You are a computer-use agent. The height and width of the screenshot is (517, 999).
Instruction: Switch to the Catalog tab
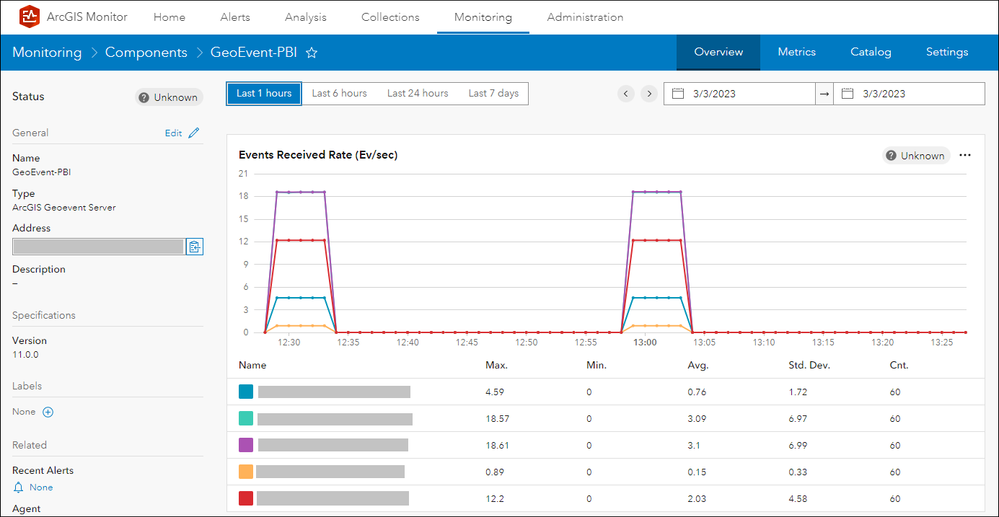[x=871, y=52]
